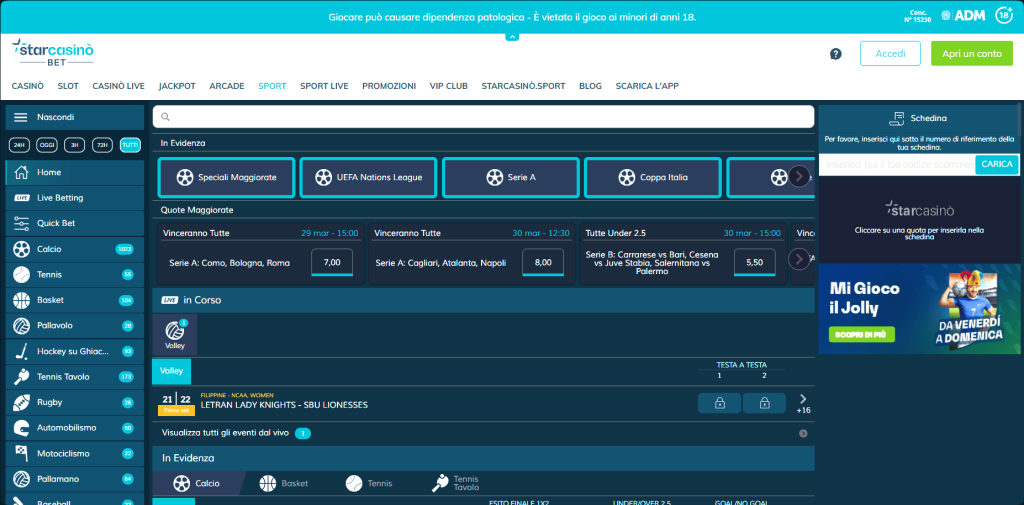Enable the 72H time filter

pos(102,145)
